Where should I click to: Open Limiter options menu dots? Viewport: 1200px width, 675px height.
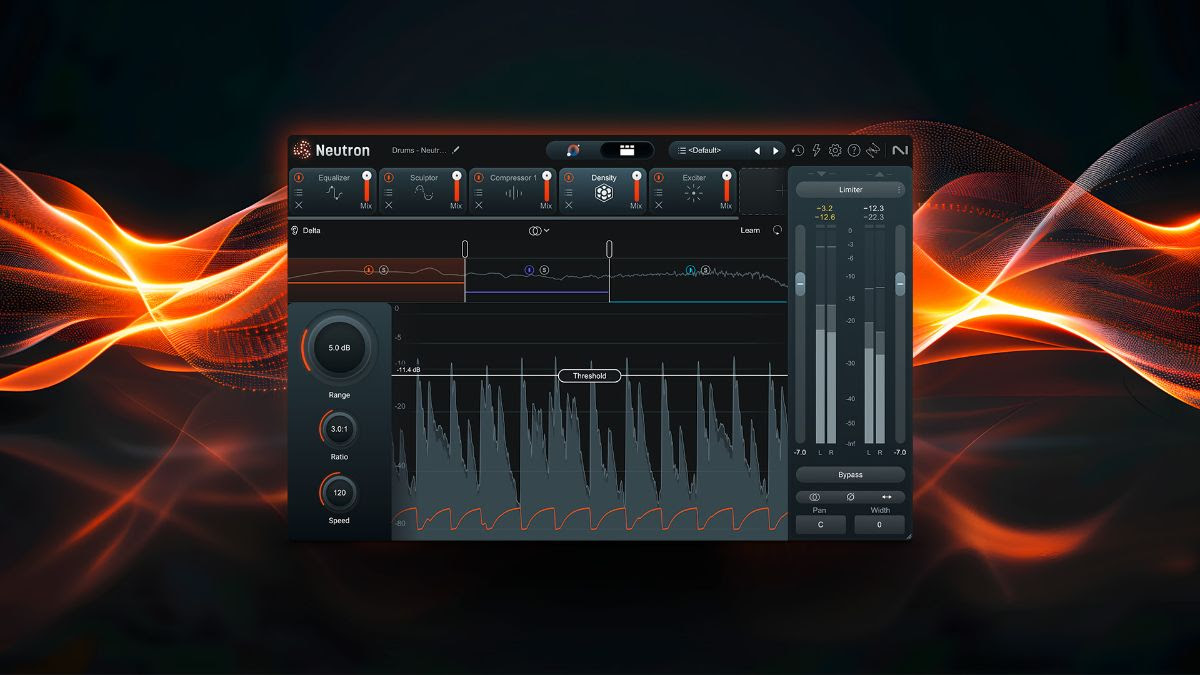899,189
